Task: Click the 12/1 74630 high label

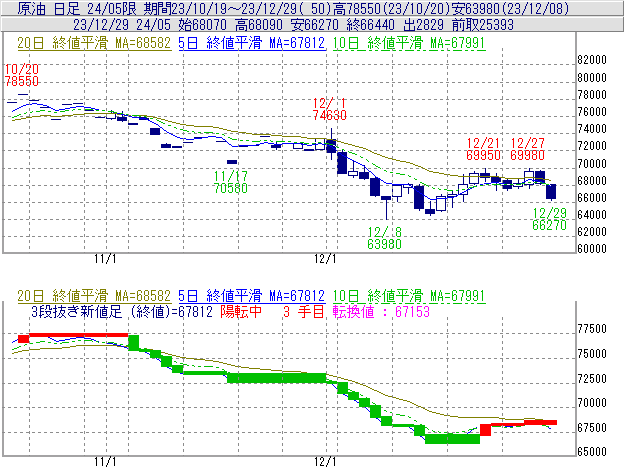Action: 330,109
